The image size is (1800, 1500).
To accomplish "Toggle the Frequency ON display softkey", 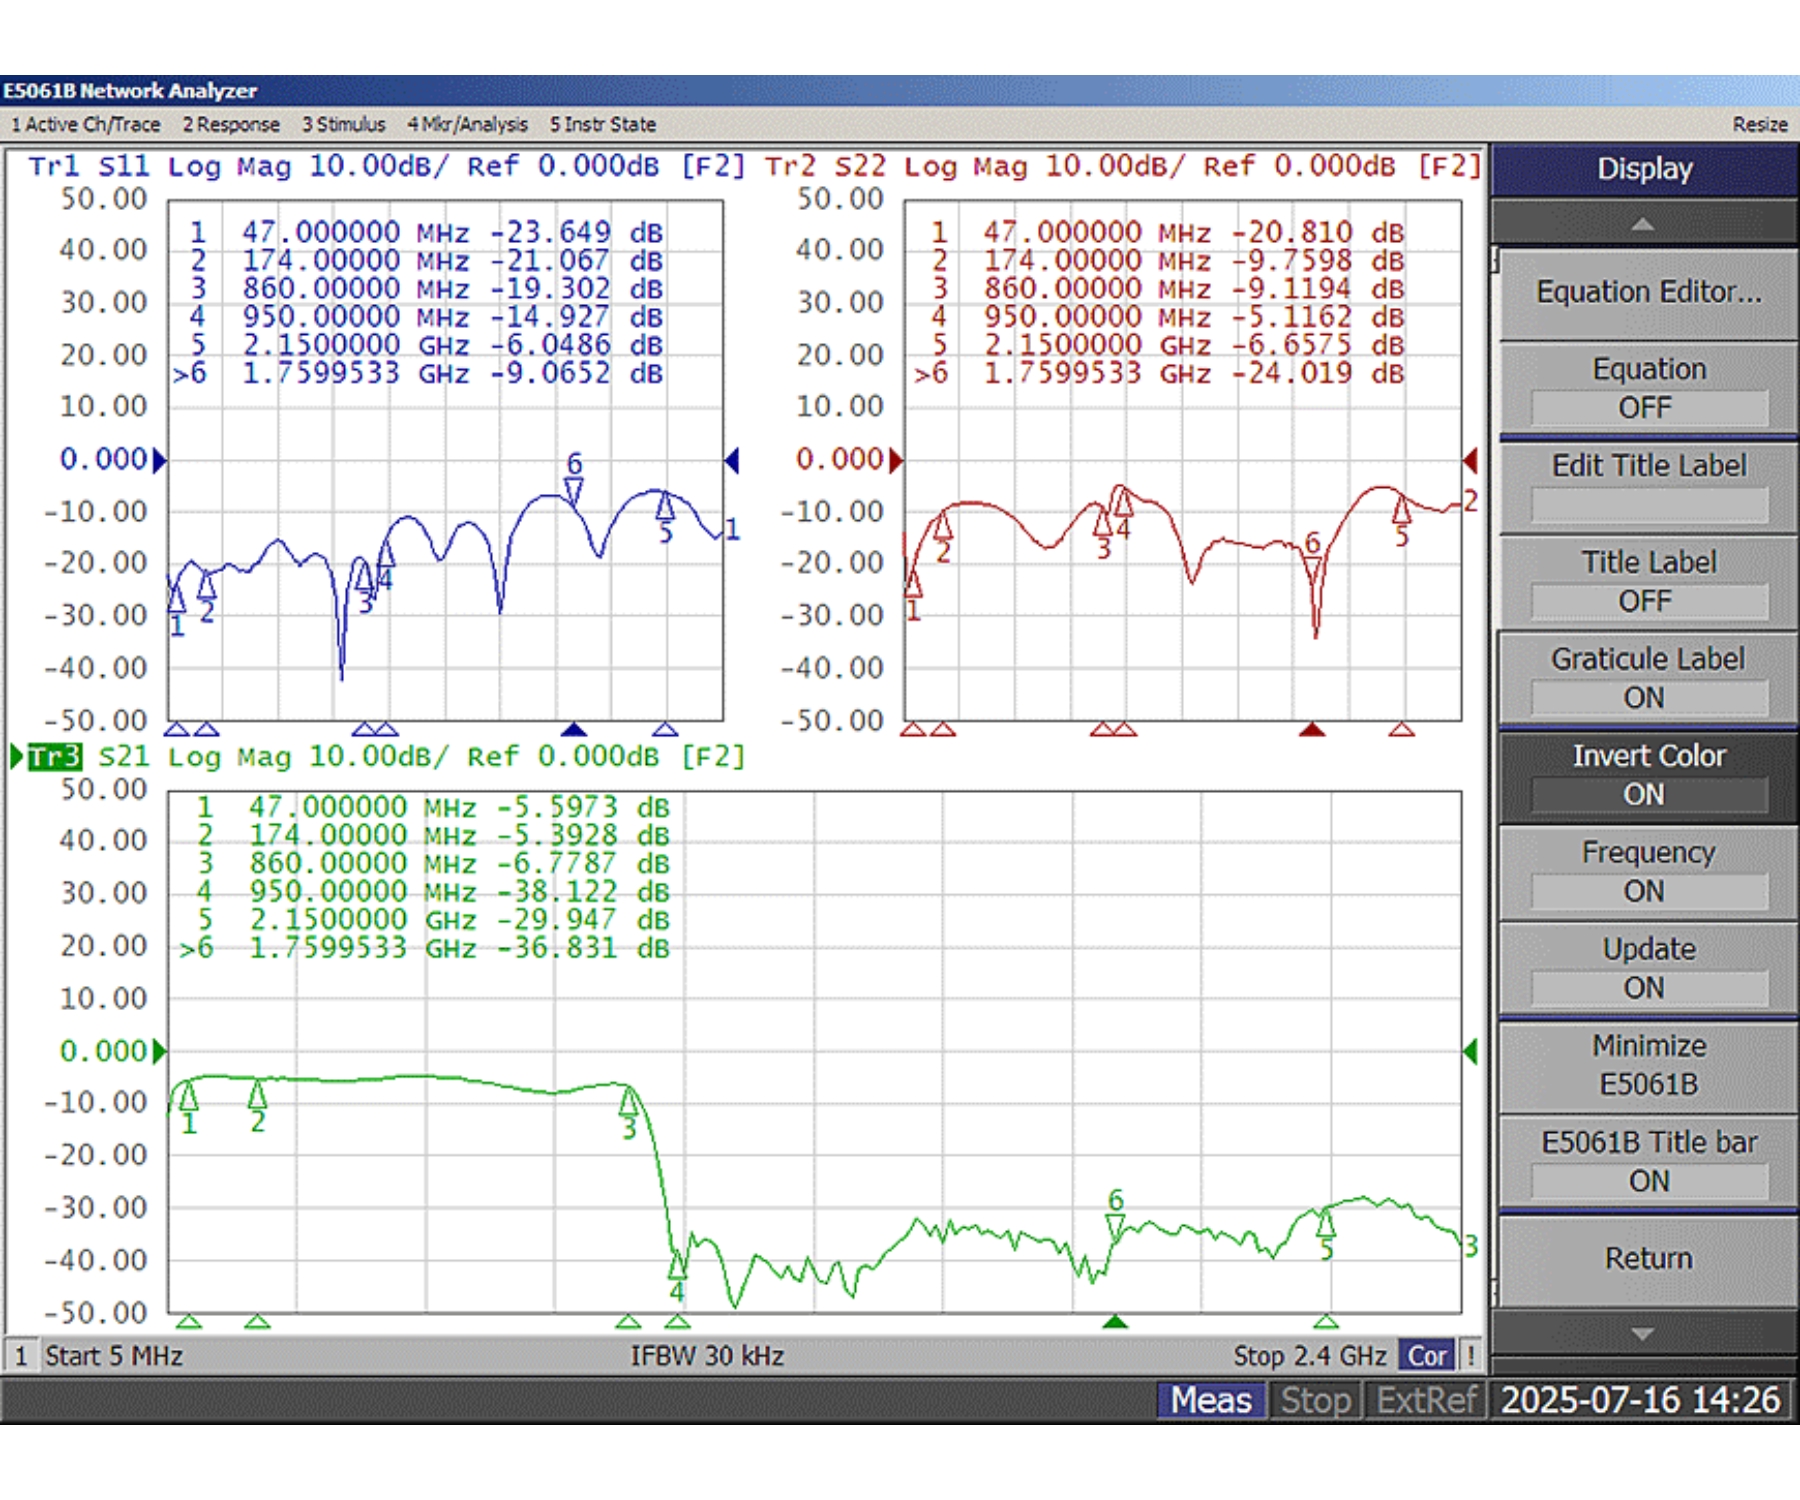I will click(x=1647, y=872).
